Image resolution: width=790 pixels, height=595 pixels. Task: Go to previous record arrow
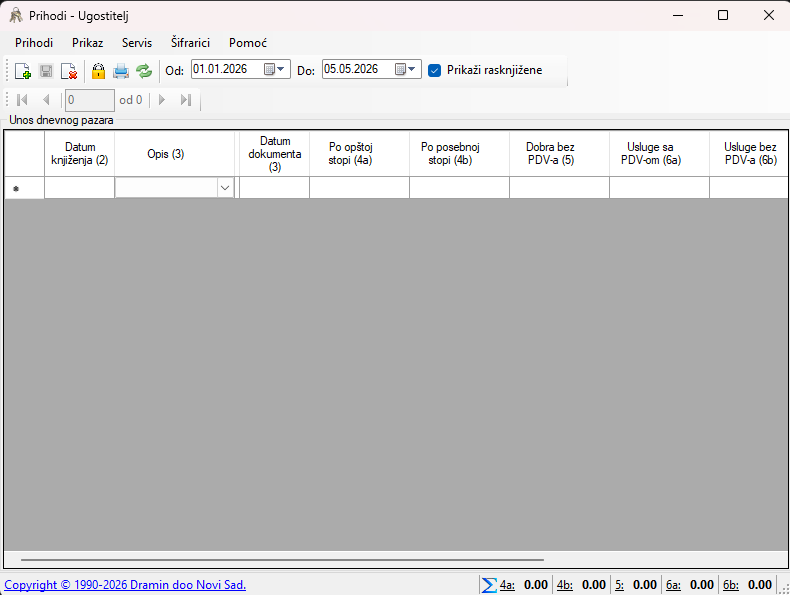(46, 100)
